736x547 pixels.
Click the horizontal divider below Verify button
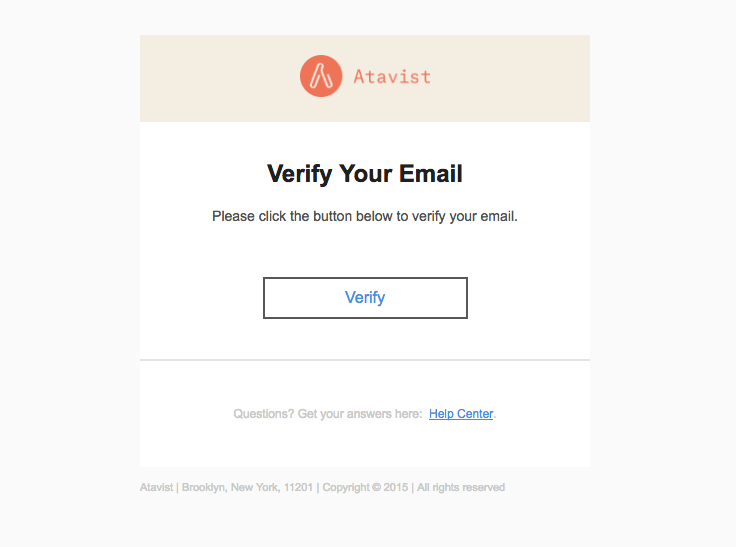[365, 359]
